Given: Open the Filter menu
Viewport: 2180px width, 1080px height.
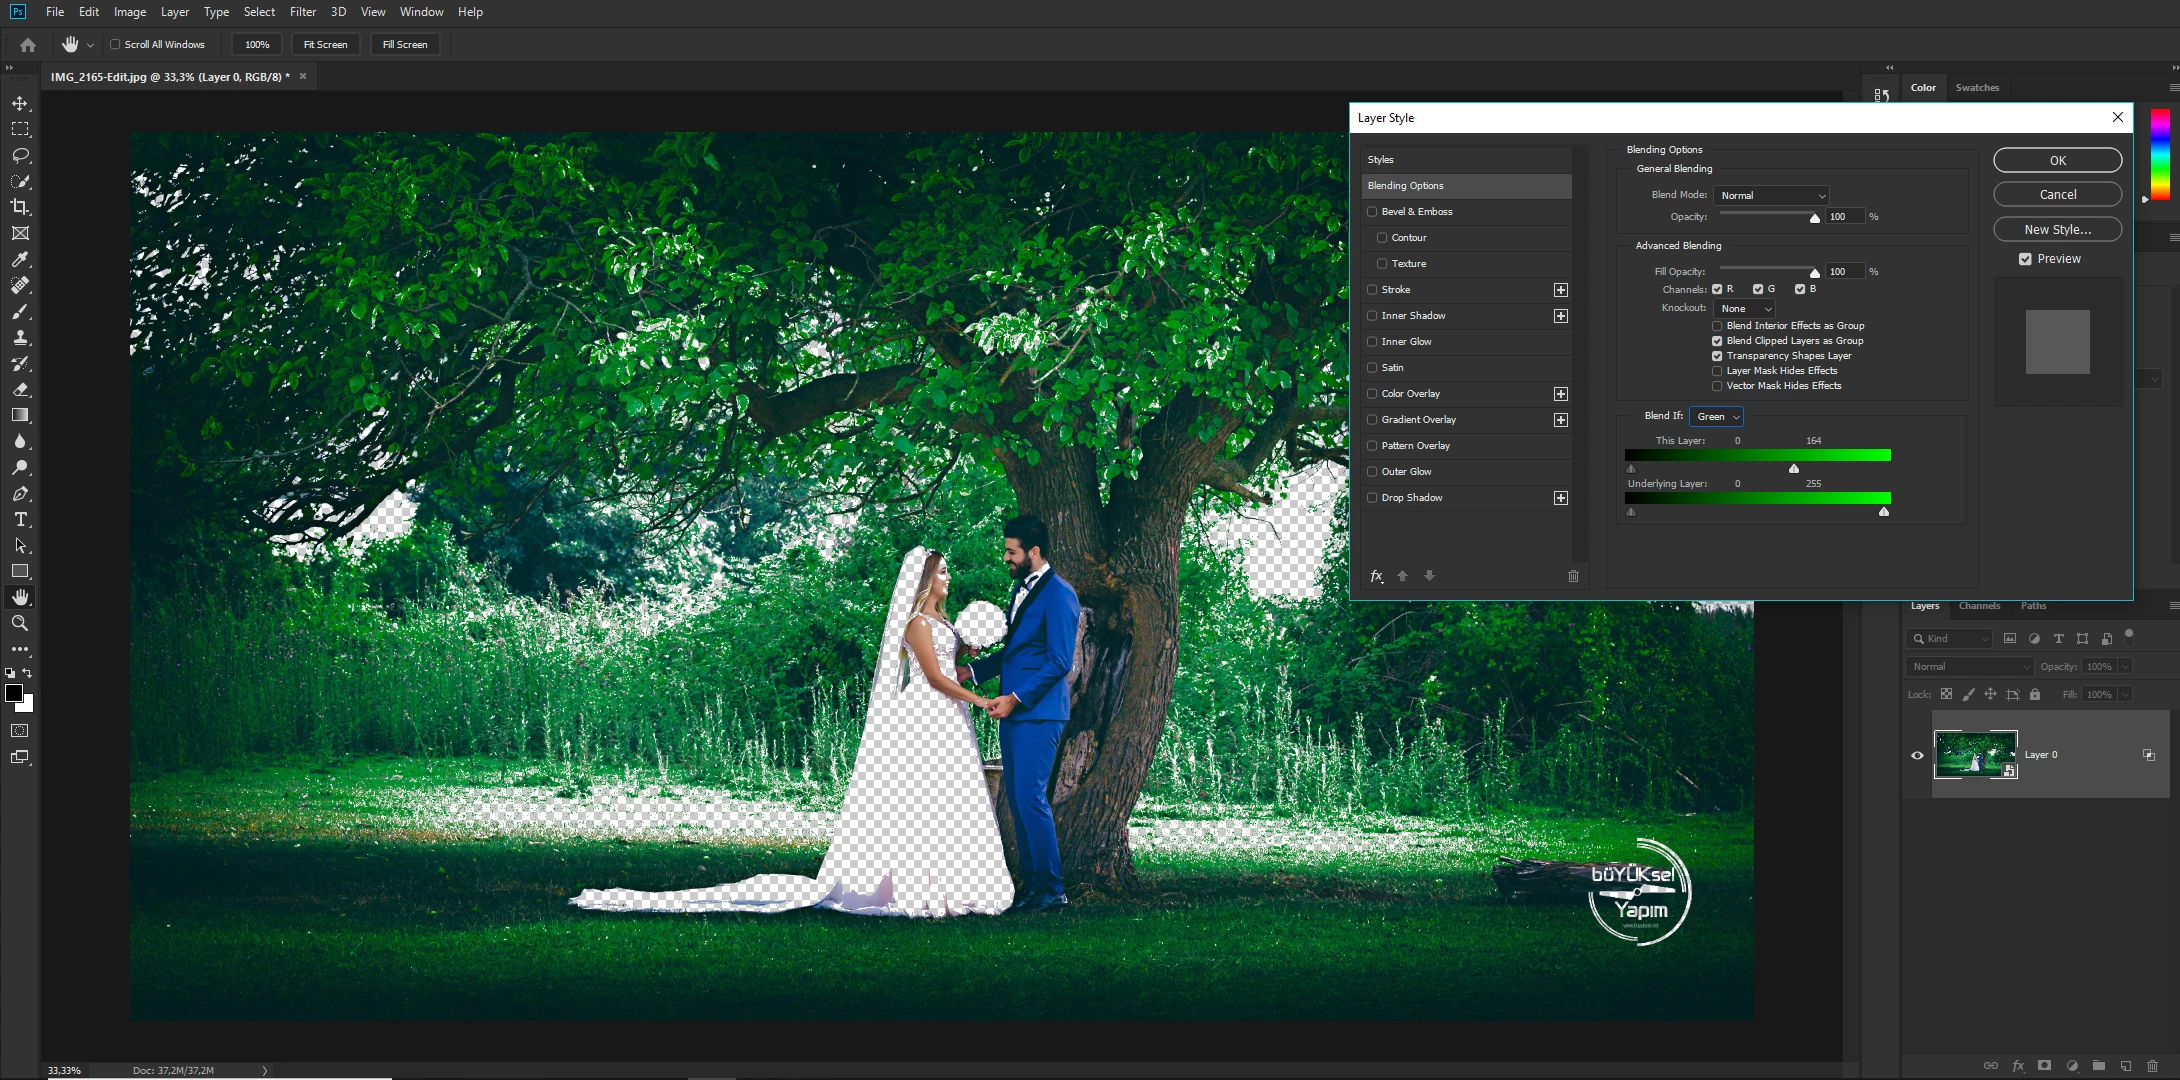Looking at the screenshot, I should pyautogui.click(x=302, y=12).
